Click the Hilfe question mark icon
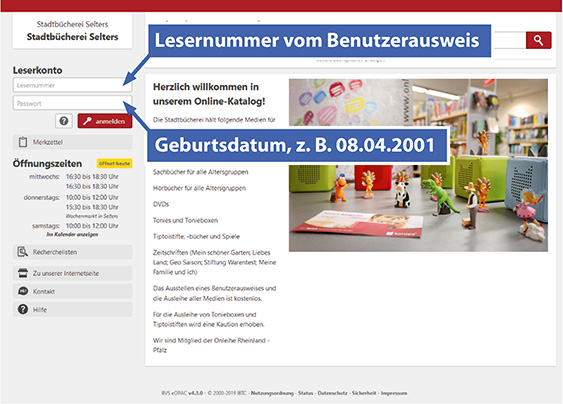 pyautogui.click(x=23, y=309)
